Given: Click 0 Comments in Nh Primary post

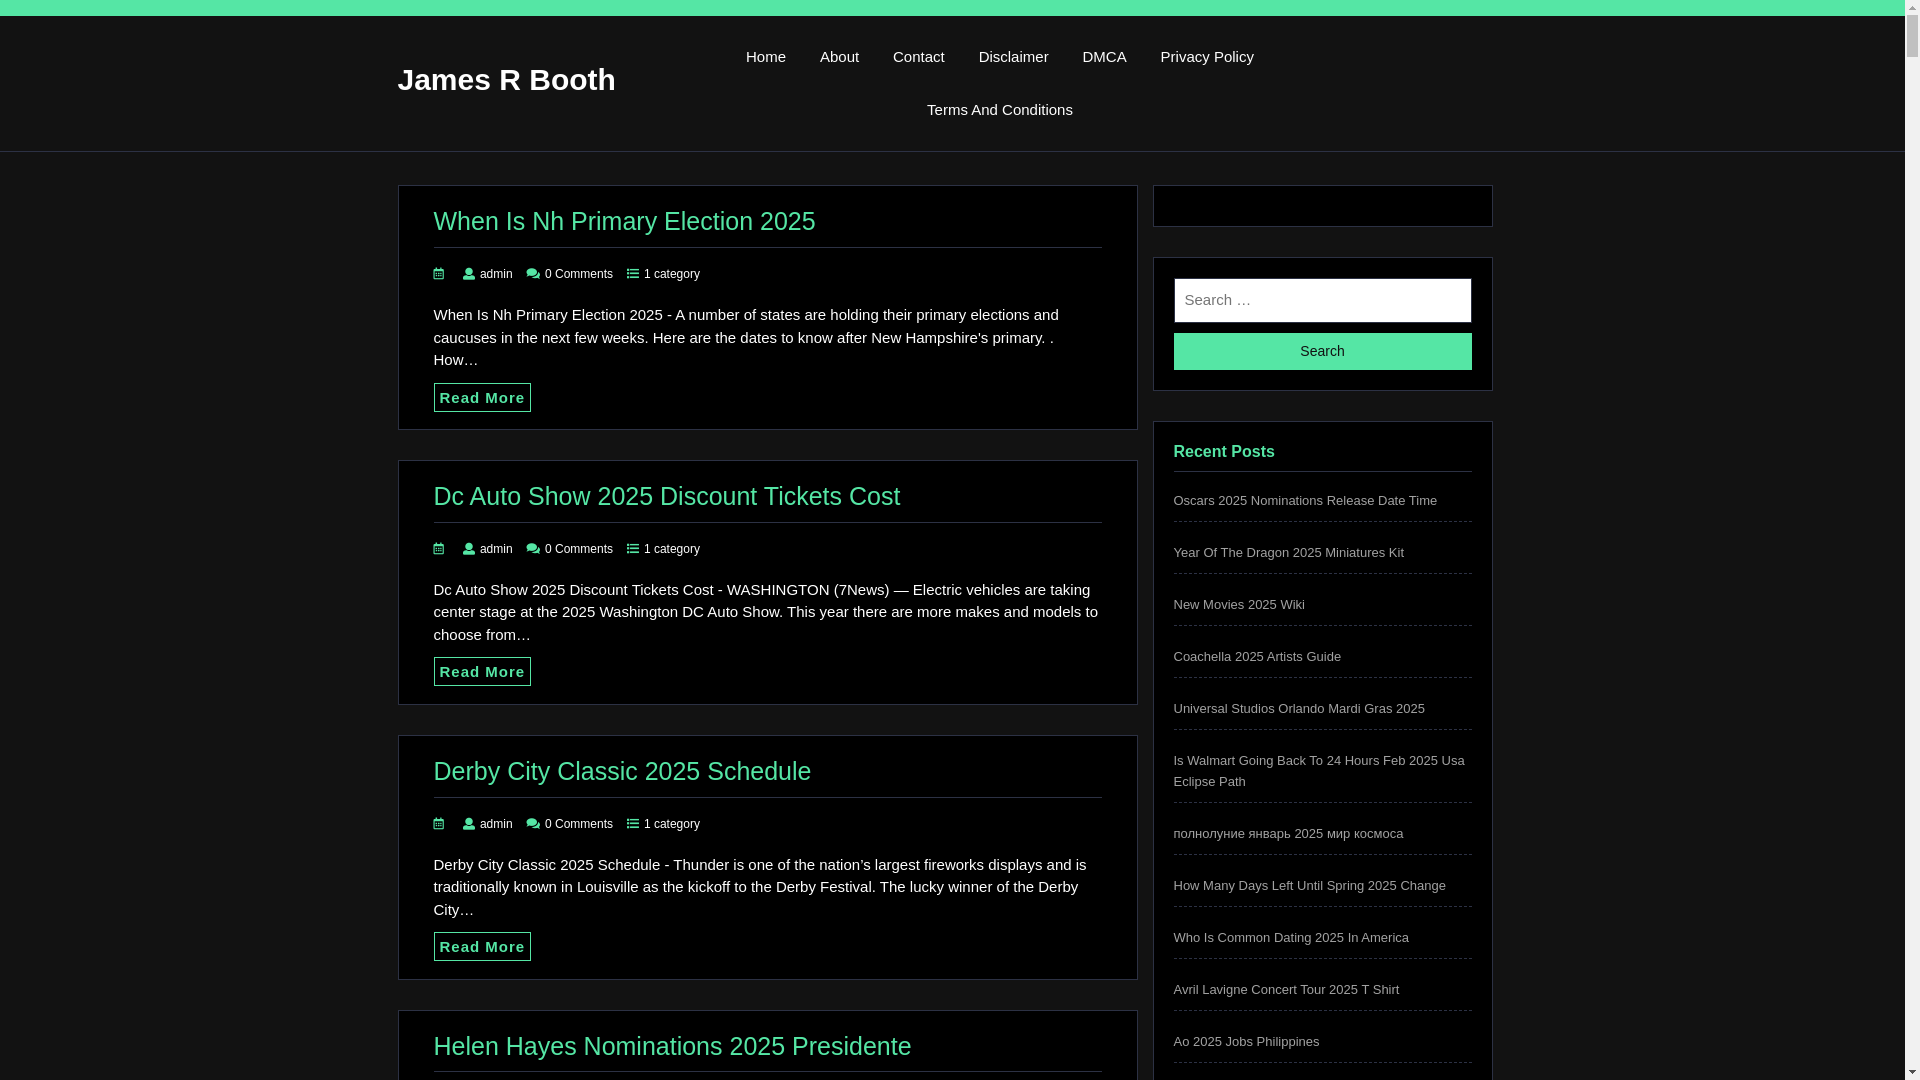Looking at the screenshot, I should 579,274.
